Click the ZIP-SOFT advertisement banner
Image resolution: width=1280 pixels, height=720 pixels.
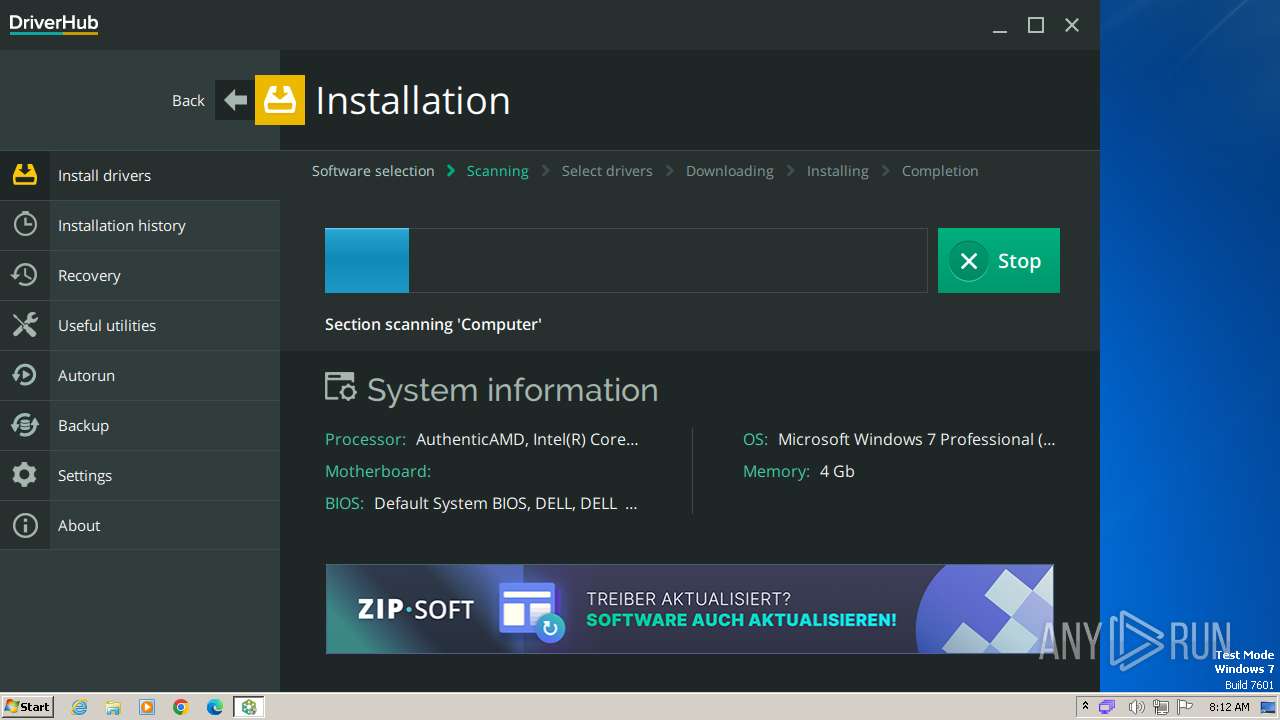[689, 609]
